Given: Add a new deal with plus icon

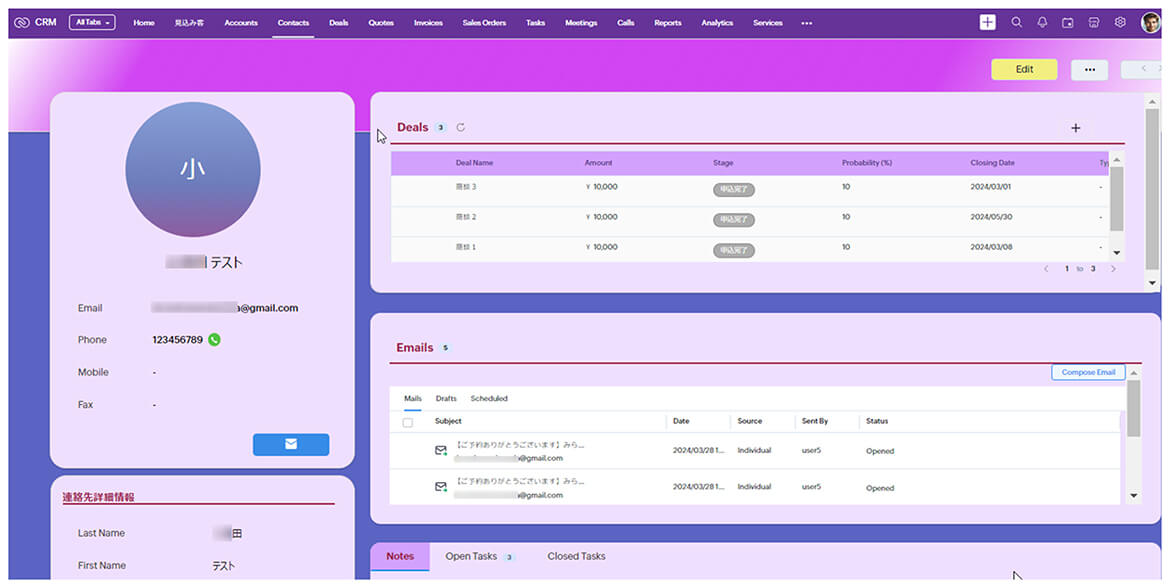Looking at the screenshot, I should pyautogui.click(x=1076, y=128).
